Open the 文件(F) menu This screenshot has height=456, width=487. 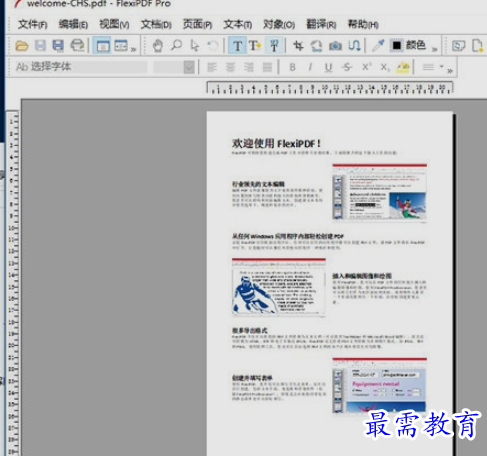[x=32, y=24]
